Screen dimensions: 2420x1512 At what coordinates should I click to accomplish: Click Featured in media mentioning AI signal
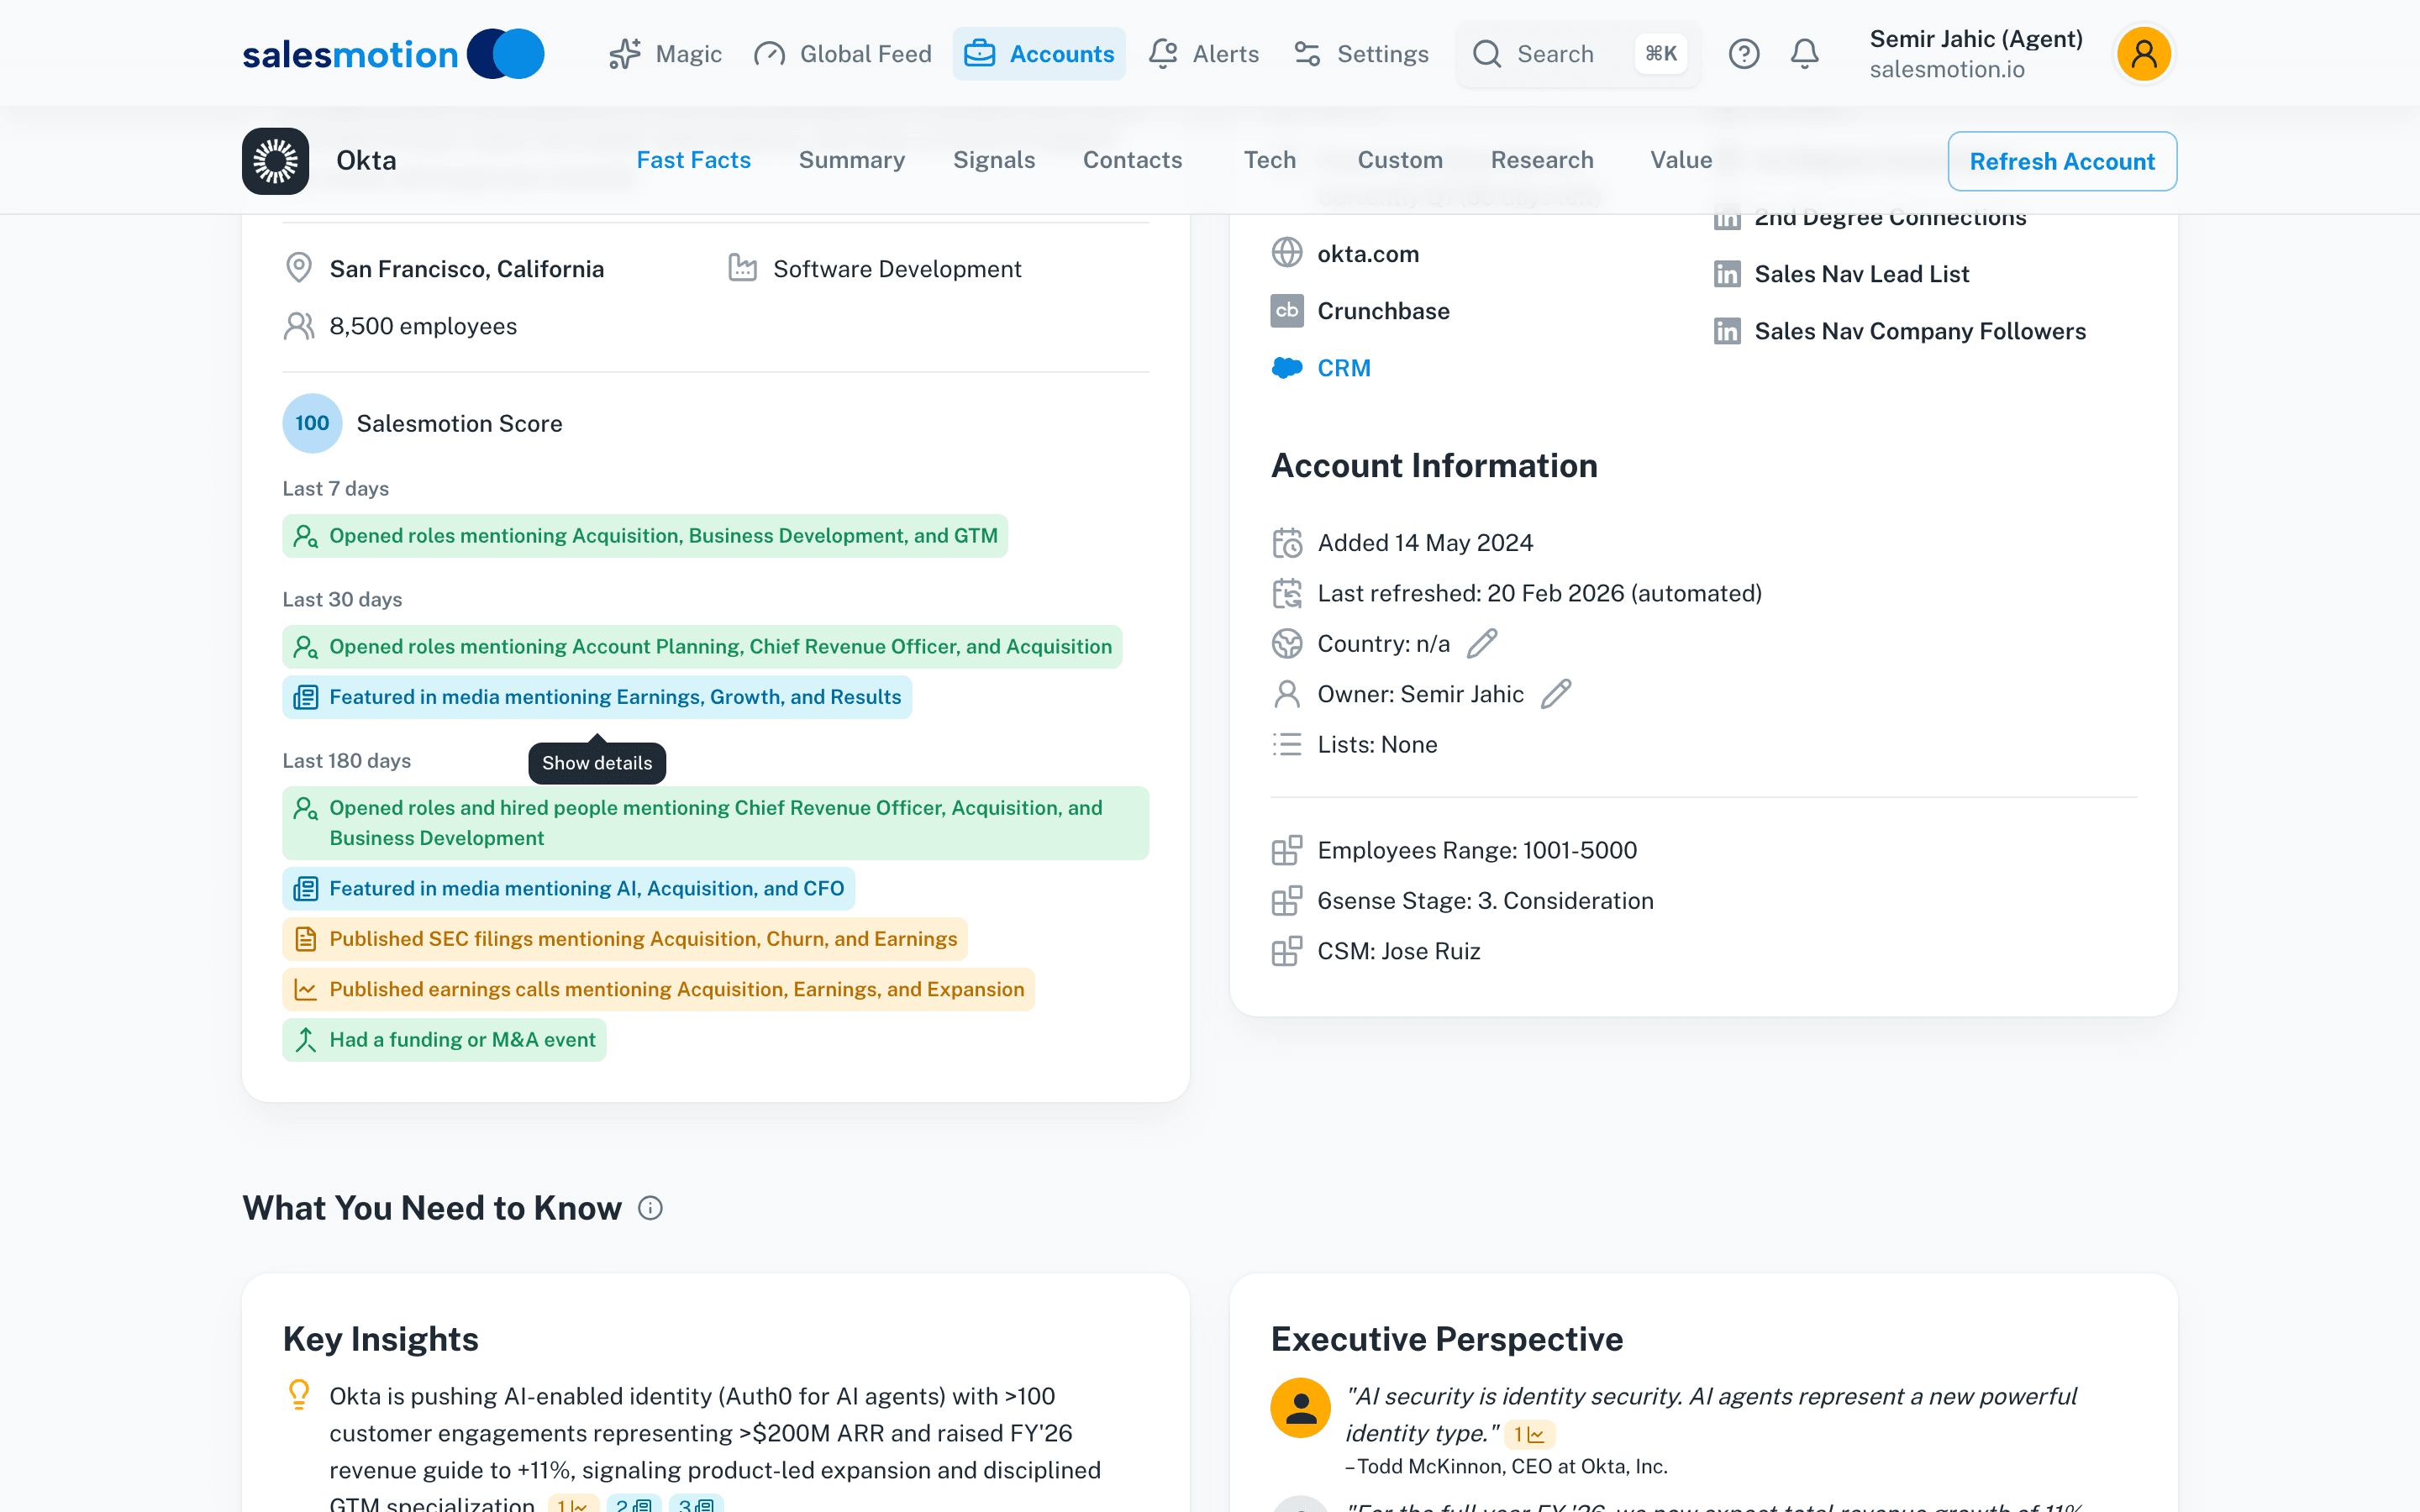[568, 889]
